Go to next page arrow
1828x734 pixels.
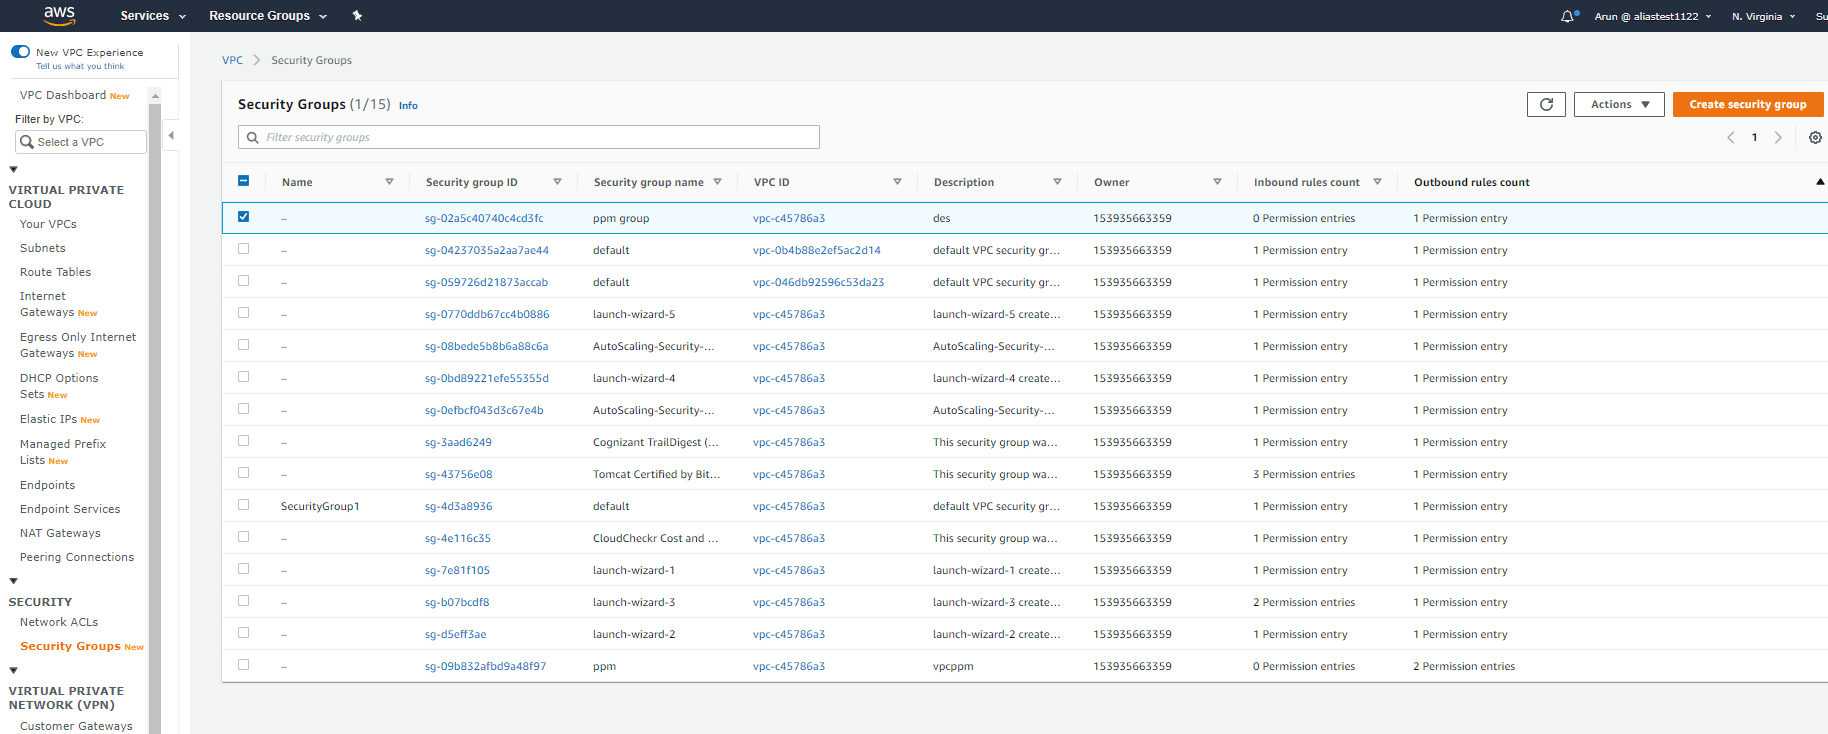(x=1778, y=138)
